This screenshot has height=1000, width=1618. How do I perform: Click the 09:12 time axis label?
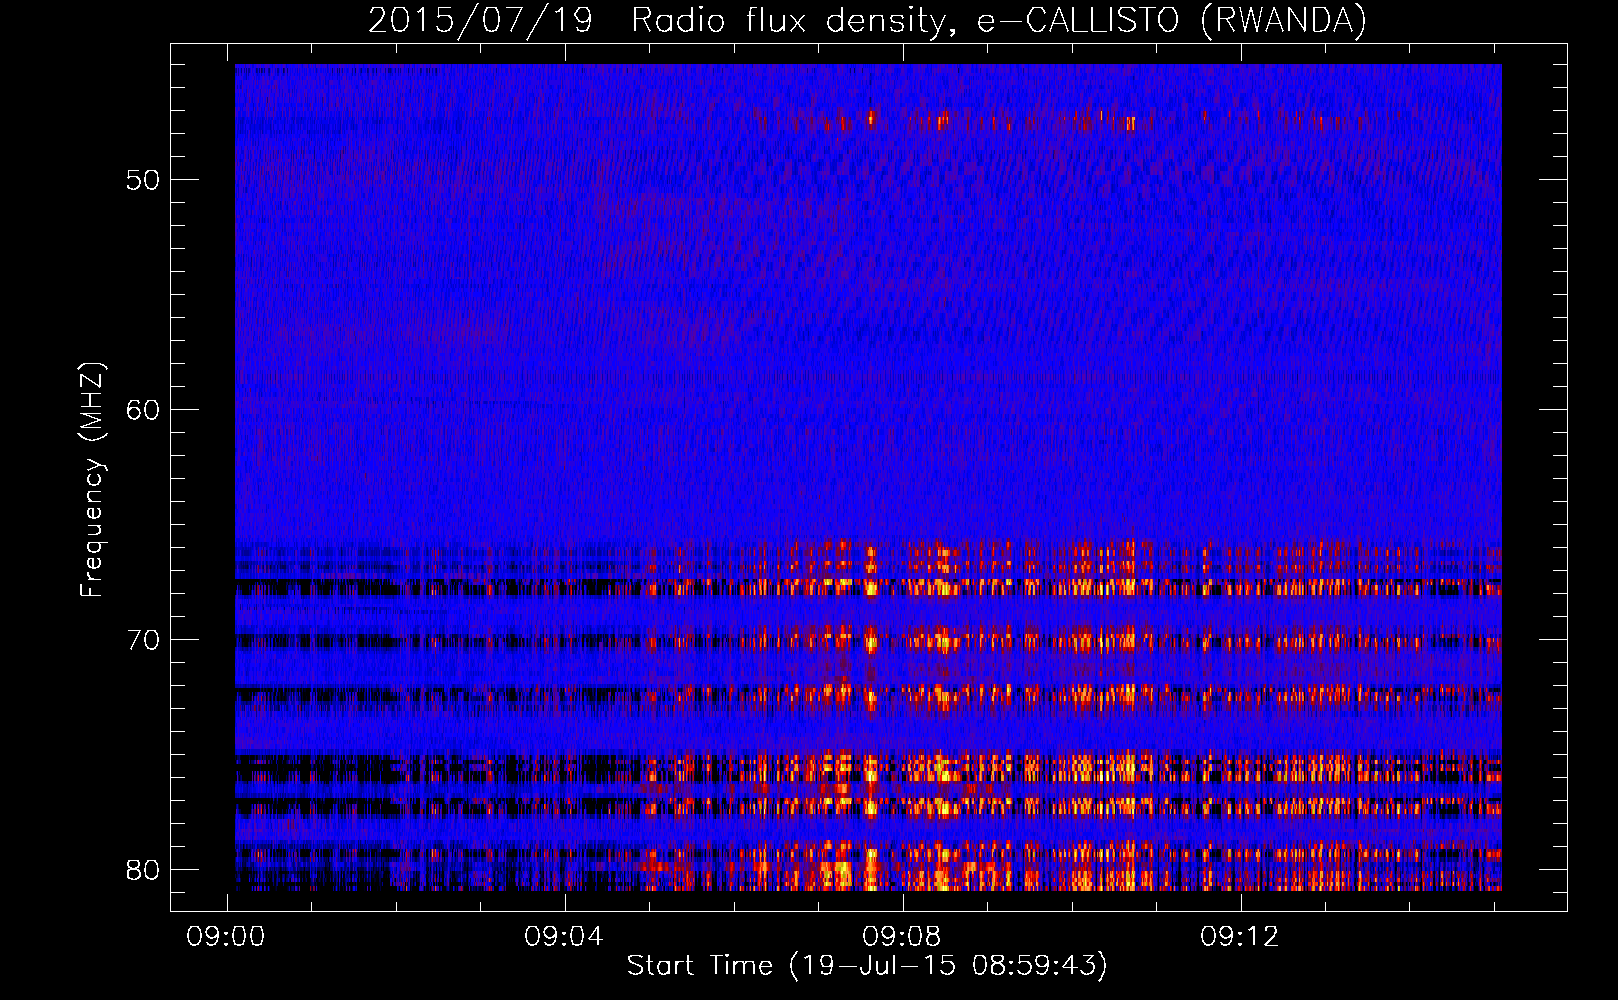(1240, 937)
